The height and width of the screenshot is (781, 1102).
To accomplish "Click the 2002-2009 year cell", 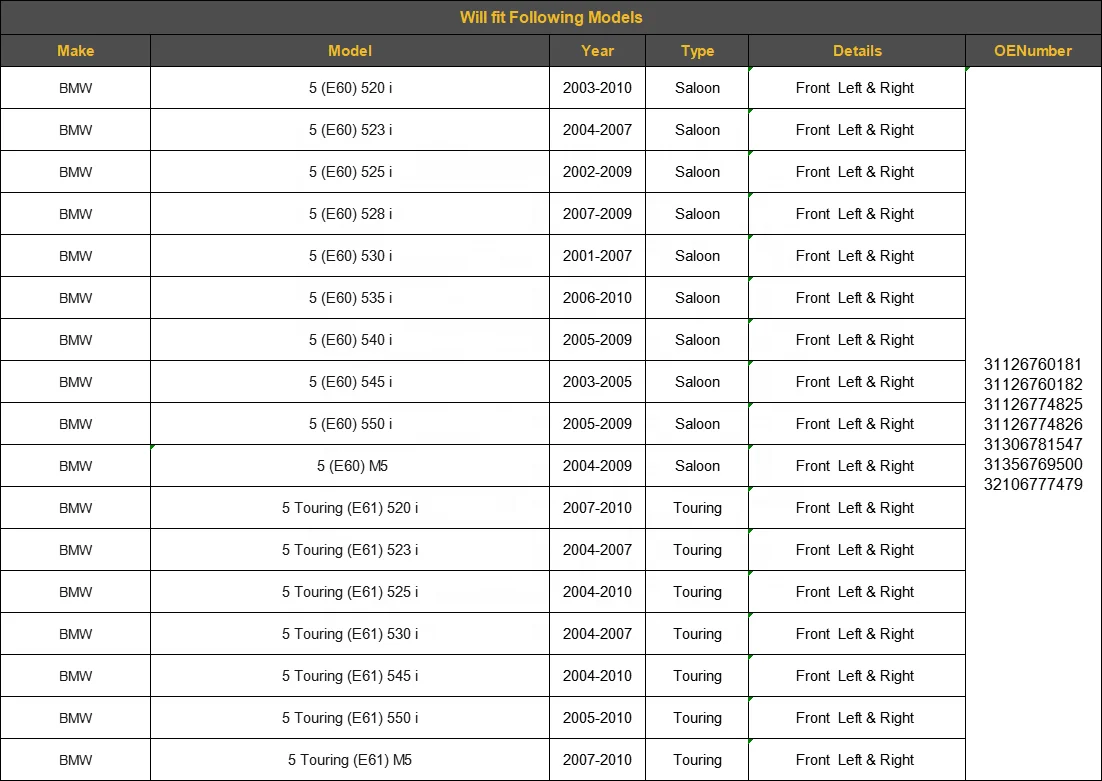I will point(597,172).
